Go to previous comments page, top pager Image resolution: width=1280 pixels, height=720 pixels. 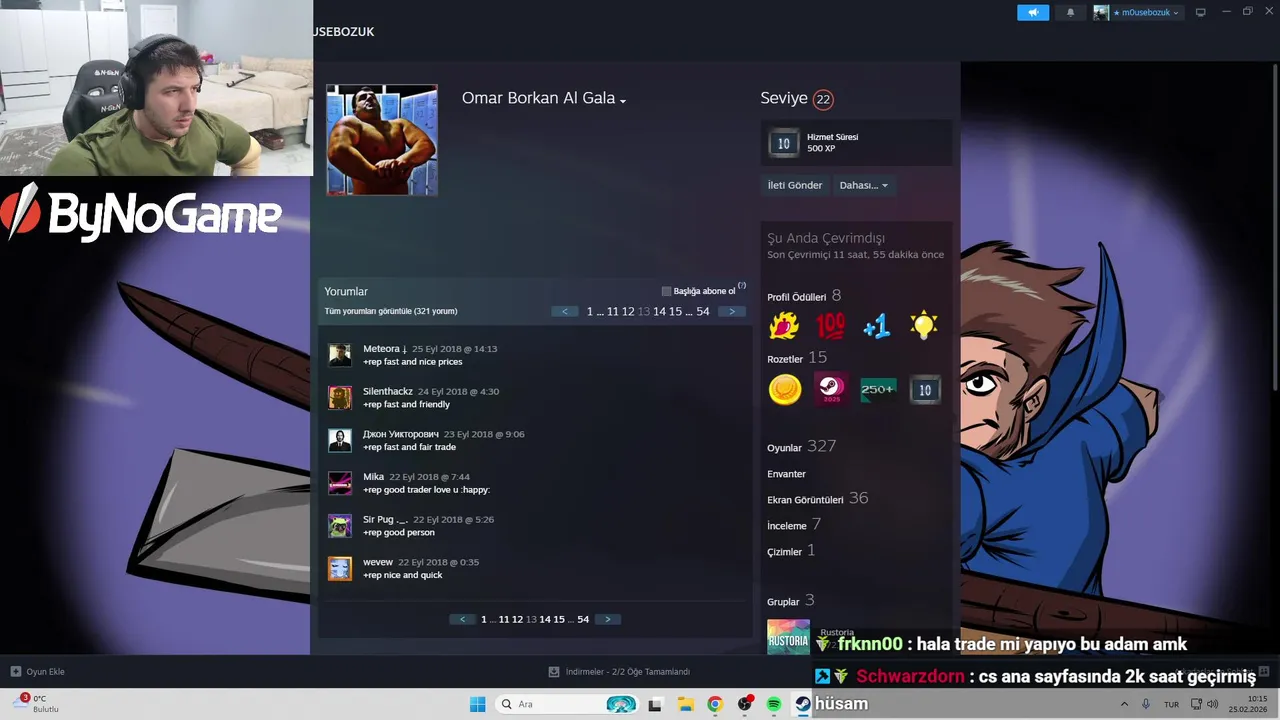(x=564, y=311)
